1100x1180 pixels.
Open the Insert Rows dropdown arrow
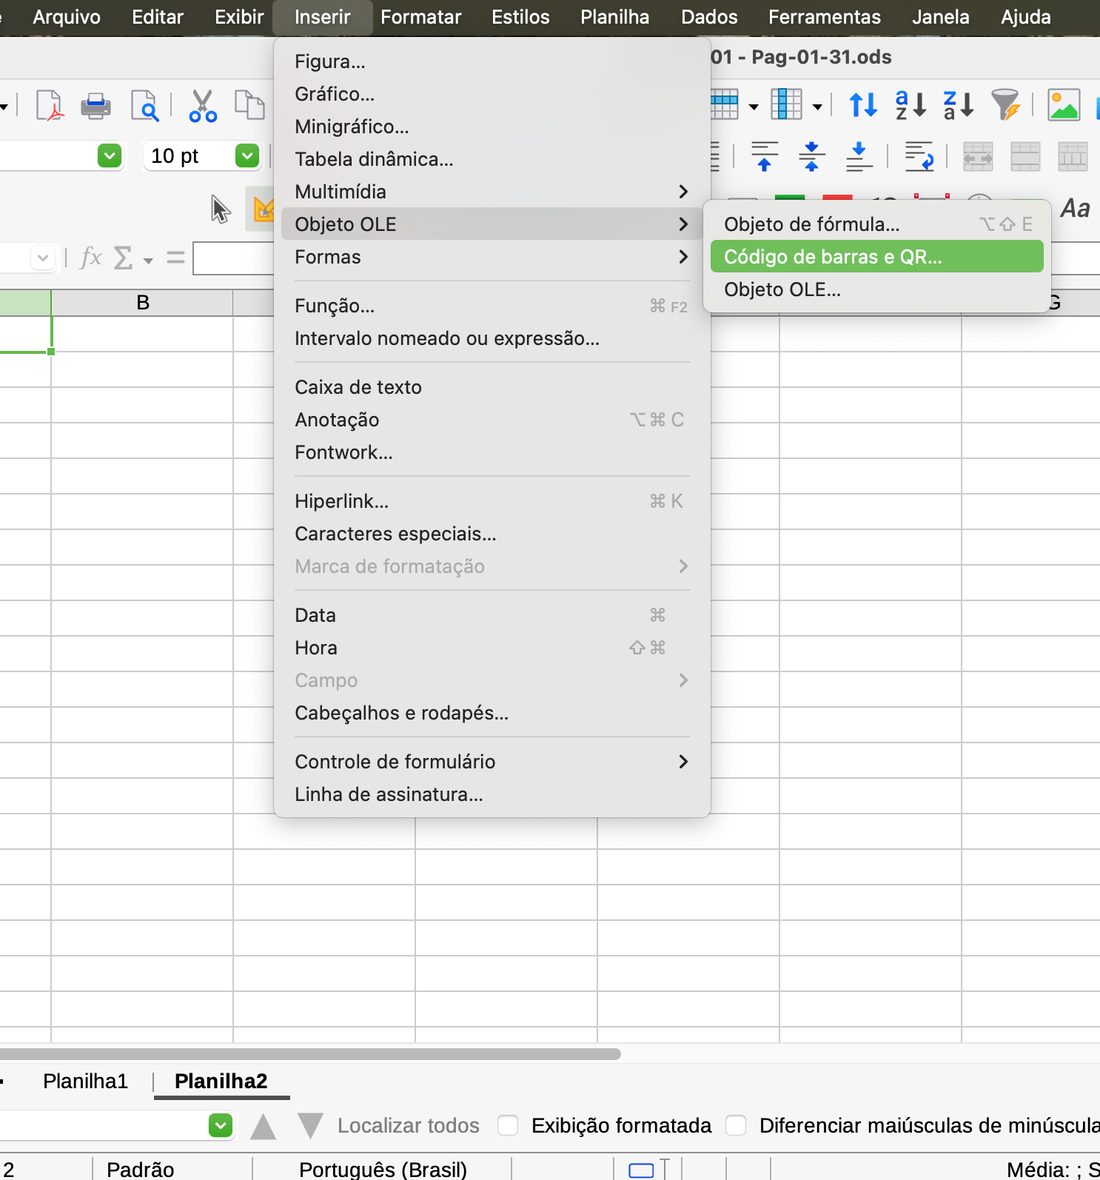coord(753,106)
